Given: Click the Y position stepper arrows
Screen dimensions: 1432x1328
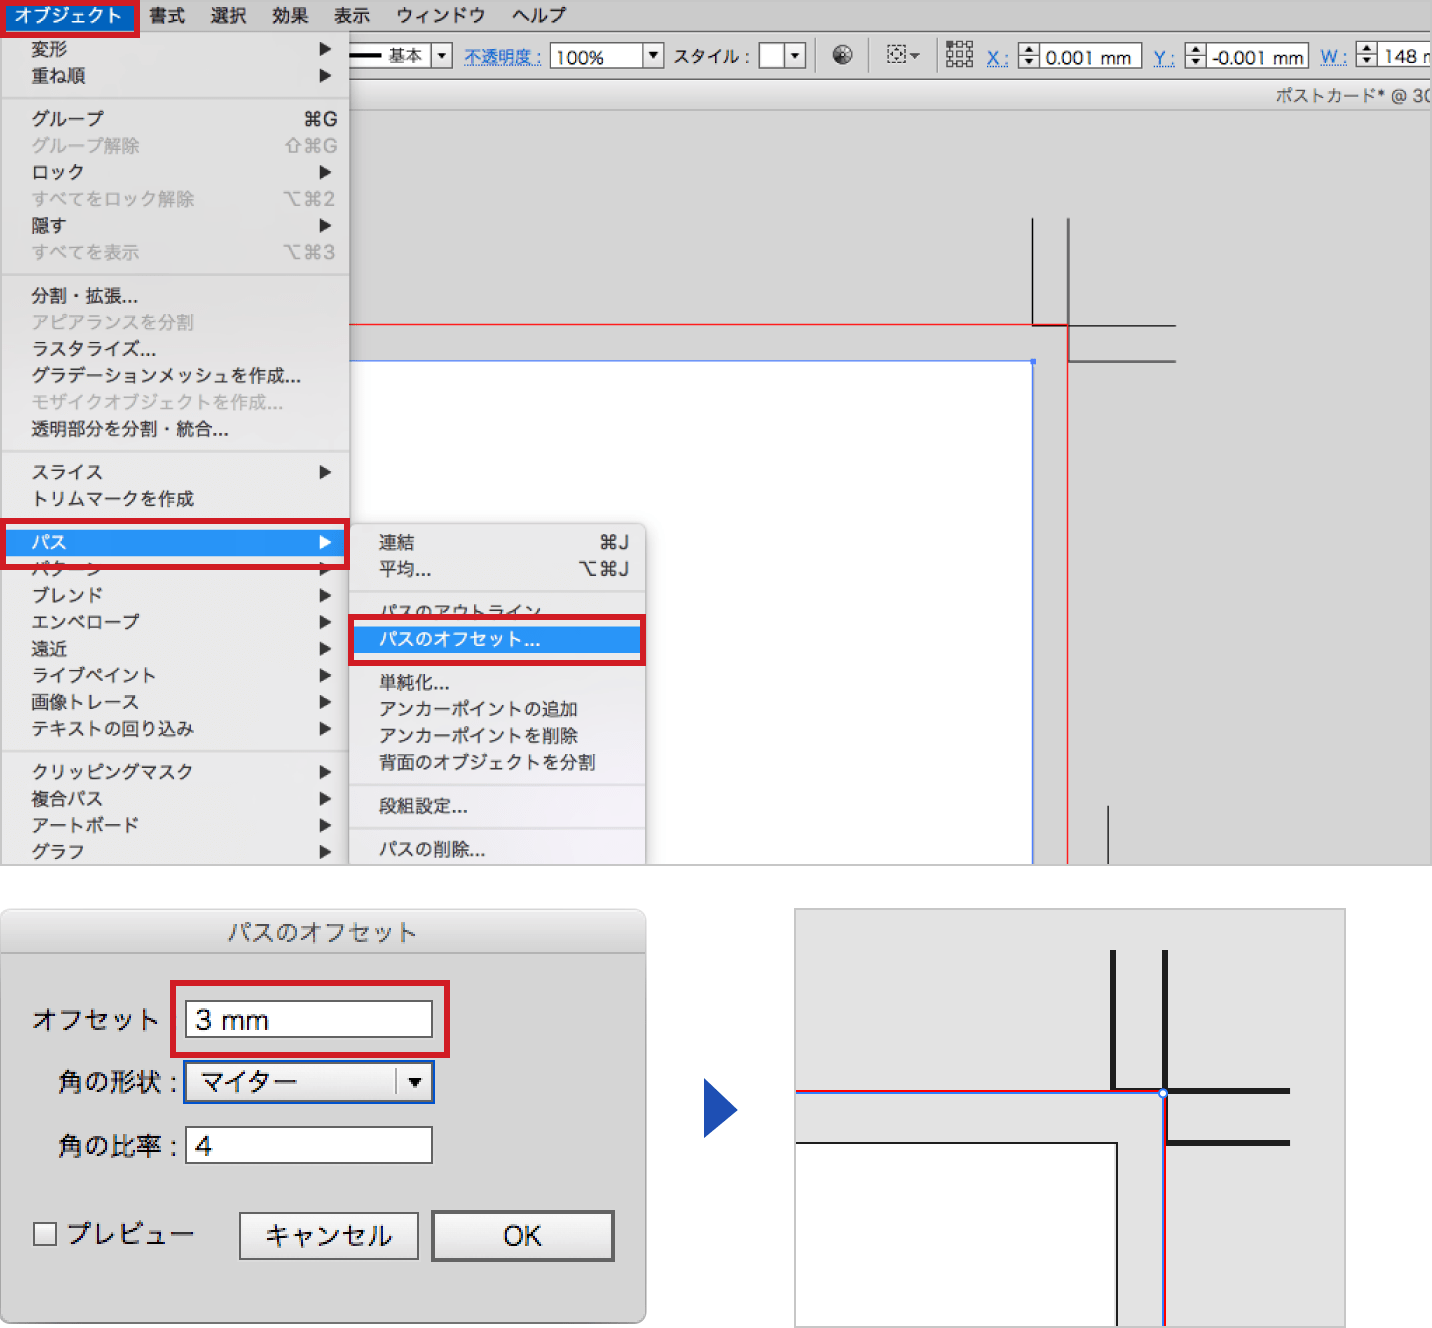Looking at the screenshot, I should pos(1195,56).
